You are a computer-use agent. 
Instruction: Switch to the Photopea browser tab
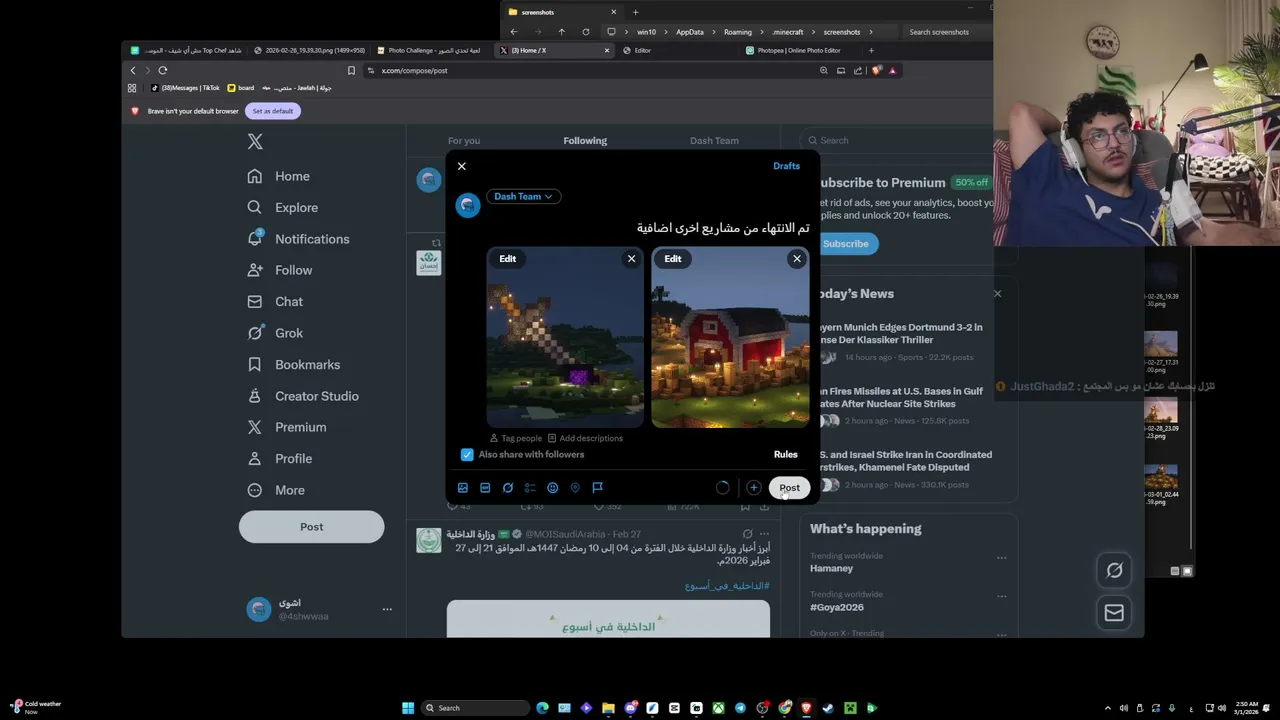[x=800, y=50]
